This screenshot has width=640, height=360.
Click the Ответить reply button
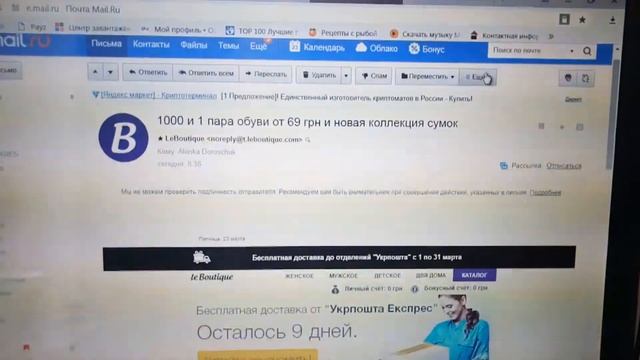(x=148, y=73)
